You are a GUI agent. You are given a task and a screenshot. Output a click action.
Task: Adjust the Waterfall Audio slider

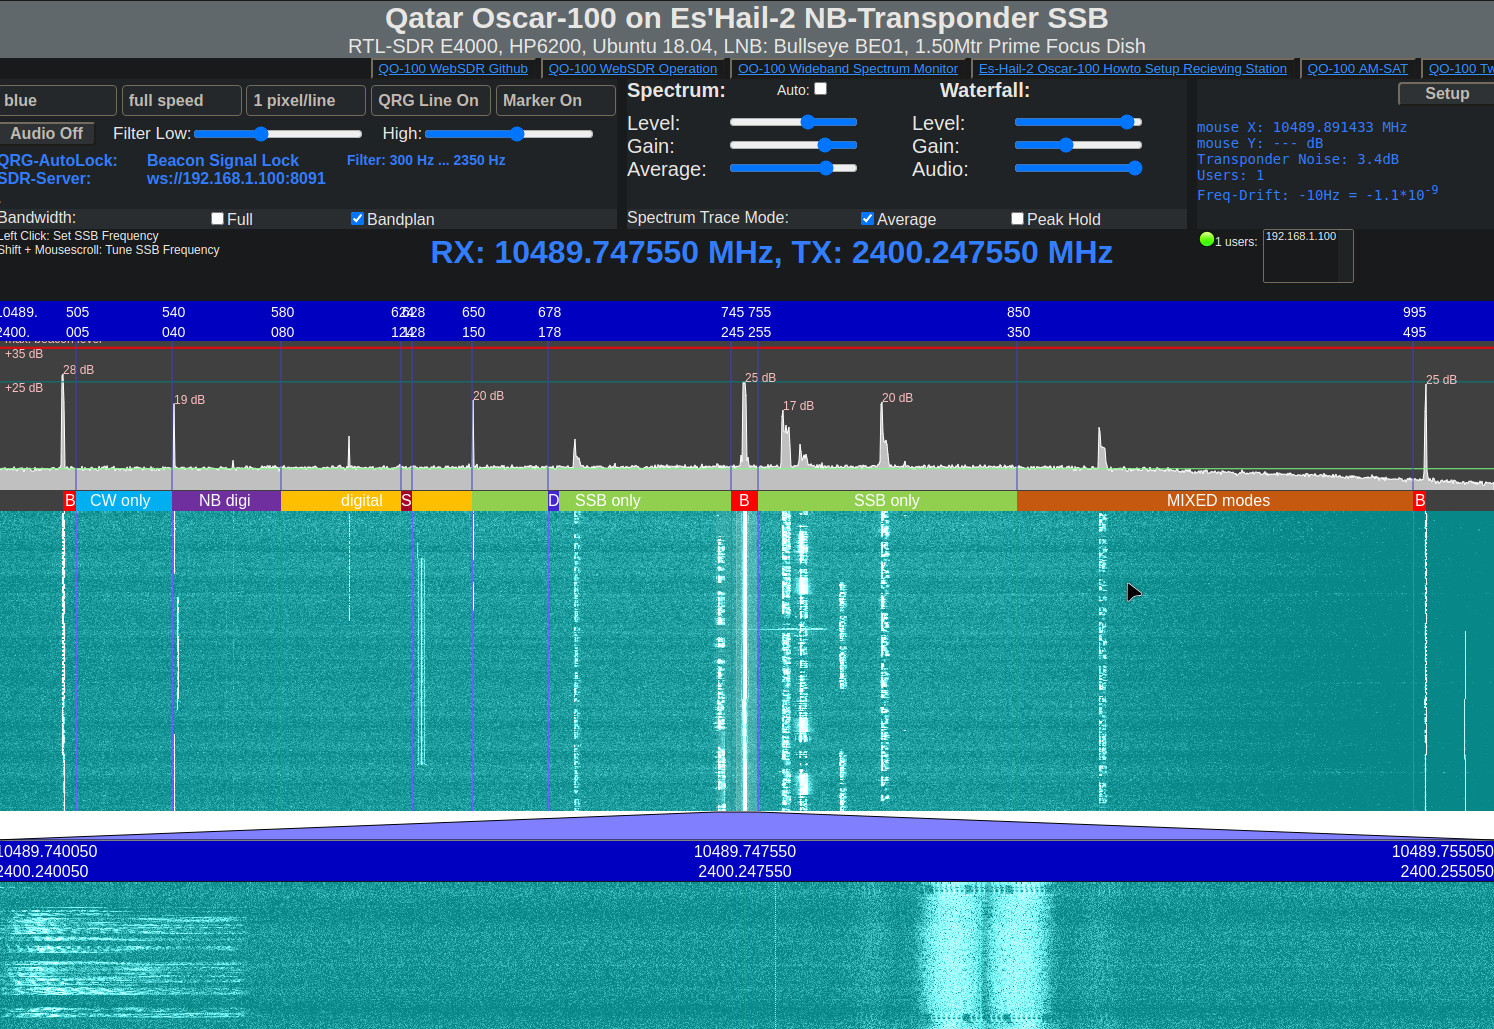pyautogui.click(x=1078, y=168)
